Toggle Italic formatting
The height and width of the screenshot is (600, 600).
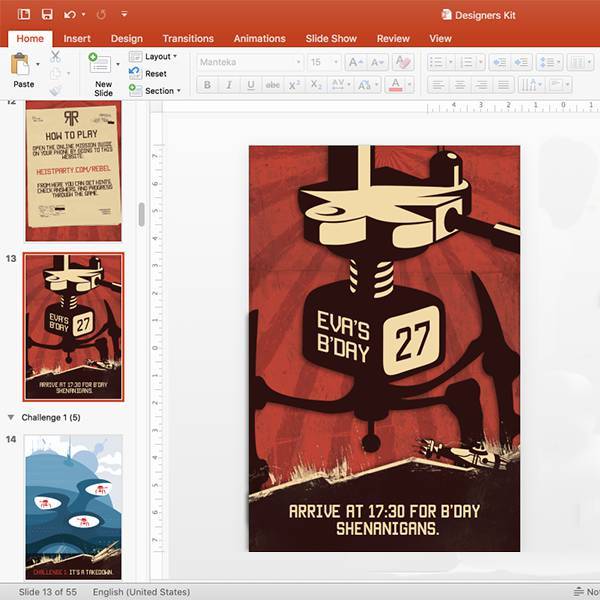[x=229, y=85]
